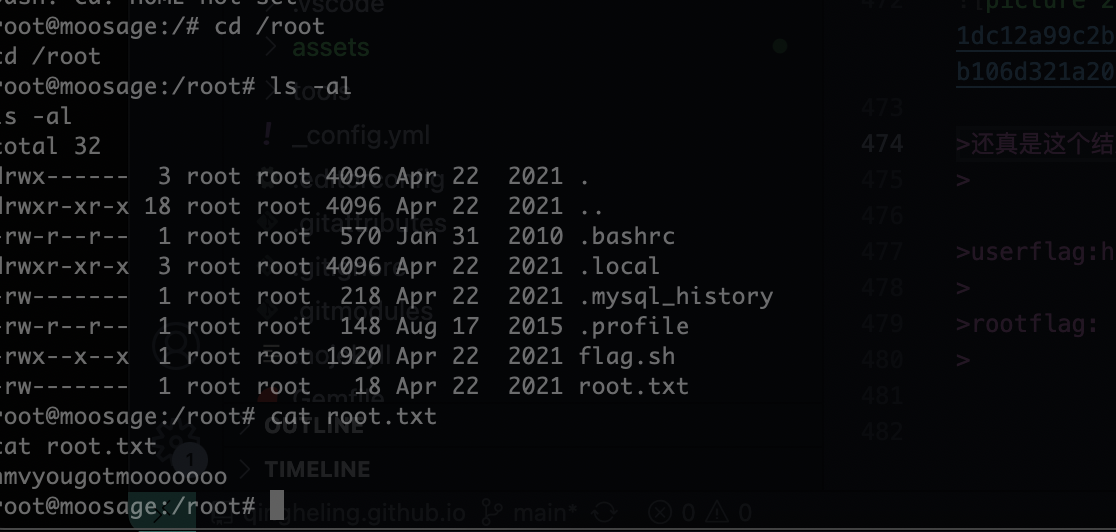Click the main* branch name in status bar
1116x532 pixels.
545,513
